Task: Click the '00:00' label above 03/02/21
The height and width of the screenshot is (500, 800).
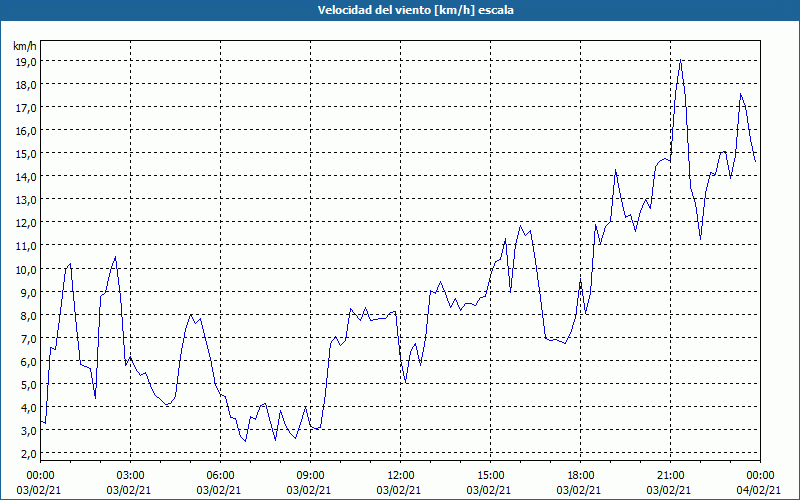Action: 40,476
